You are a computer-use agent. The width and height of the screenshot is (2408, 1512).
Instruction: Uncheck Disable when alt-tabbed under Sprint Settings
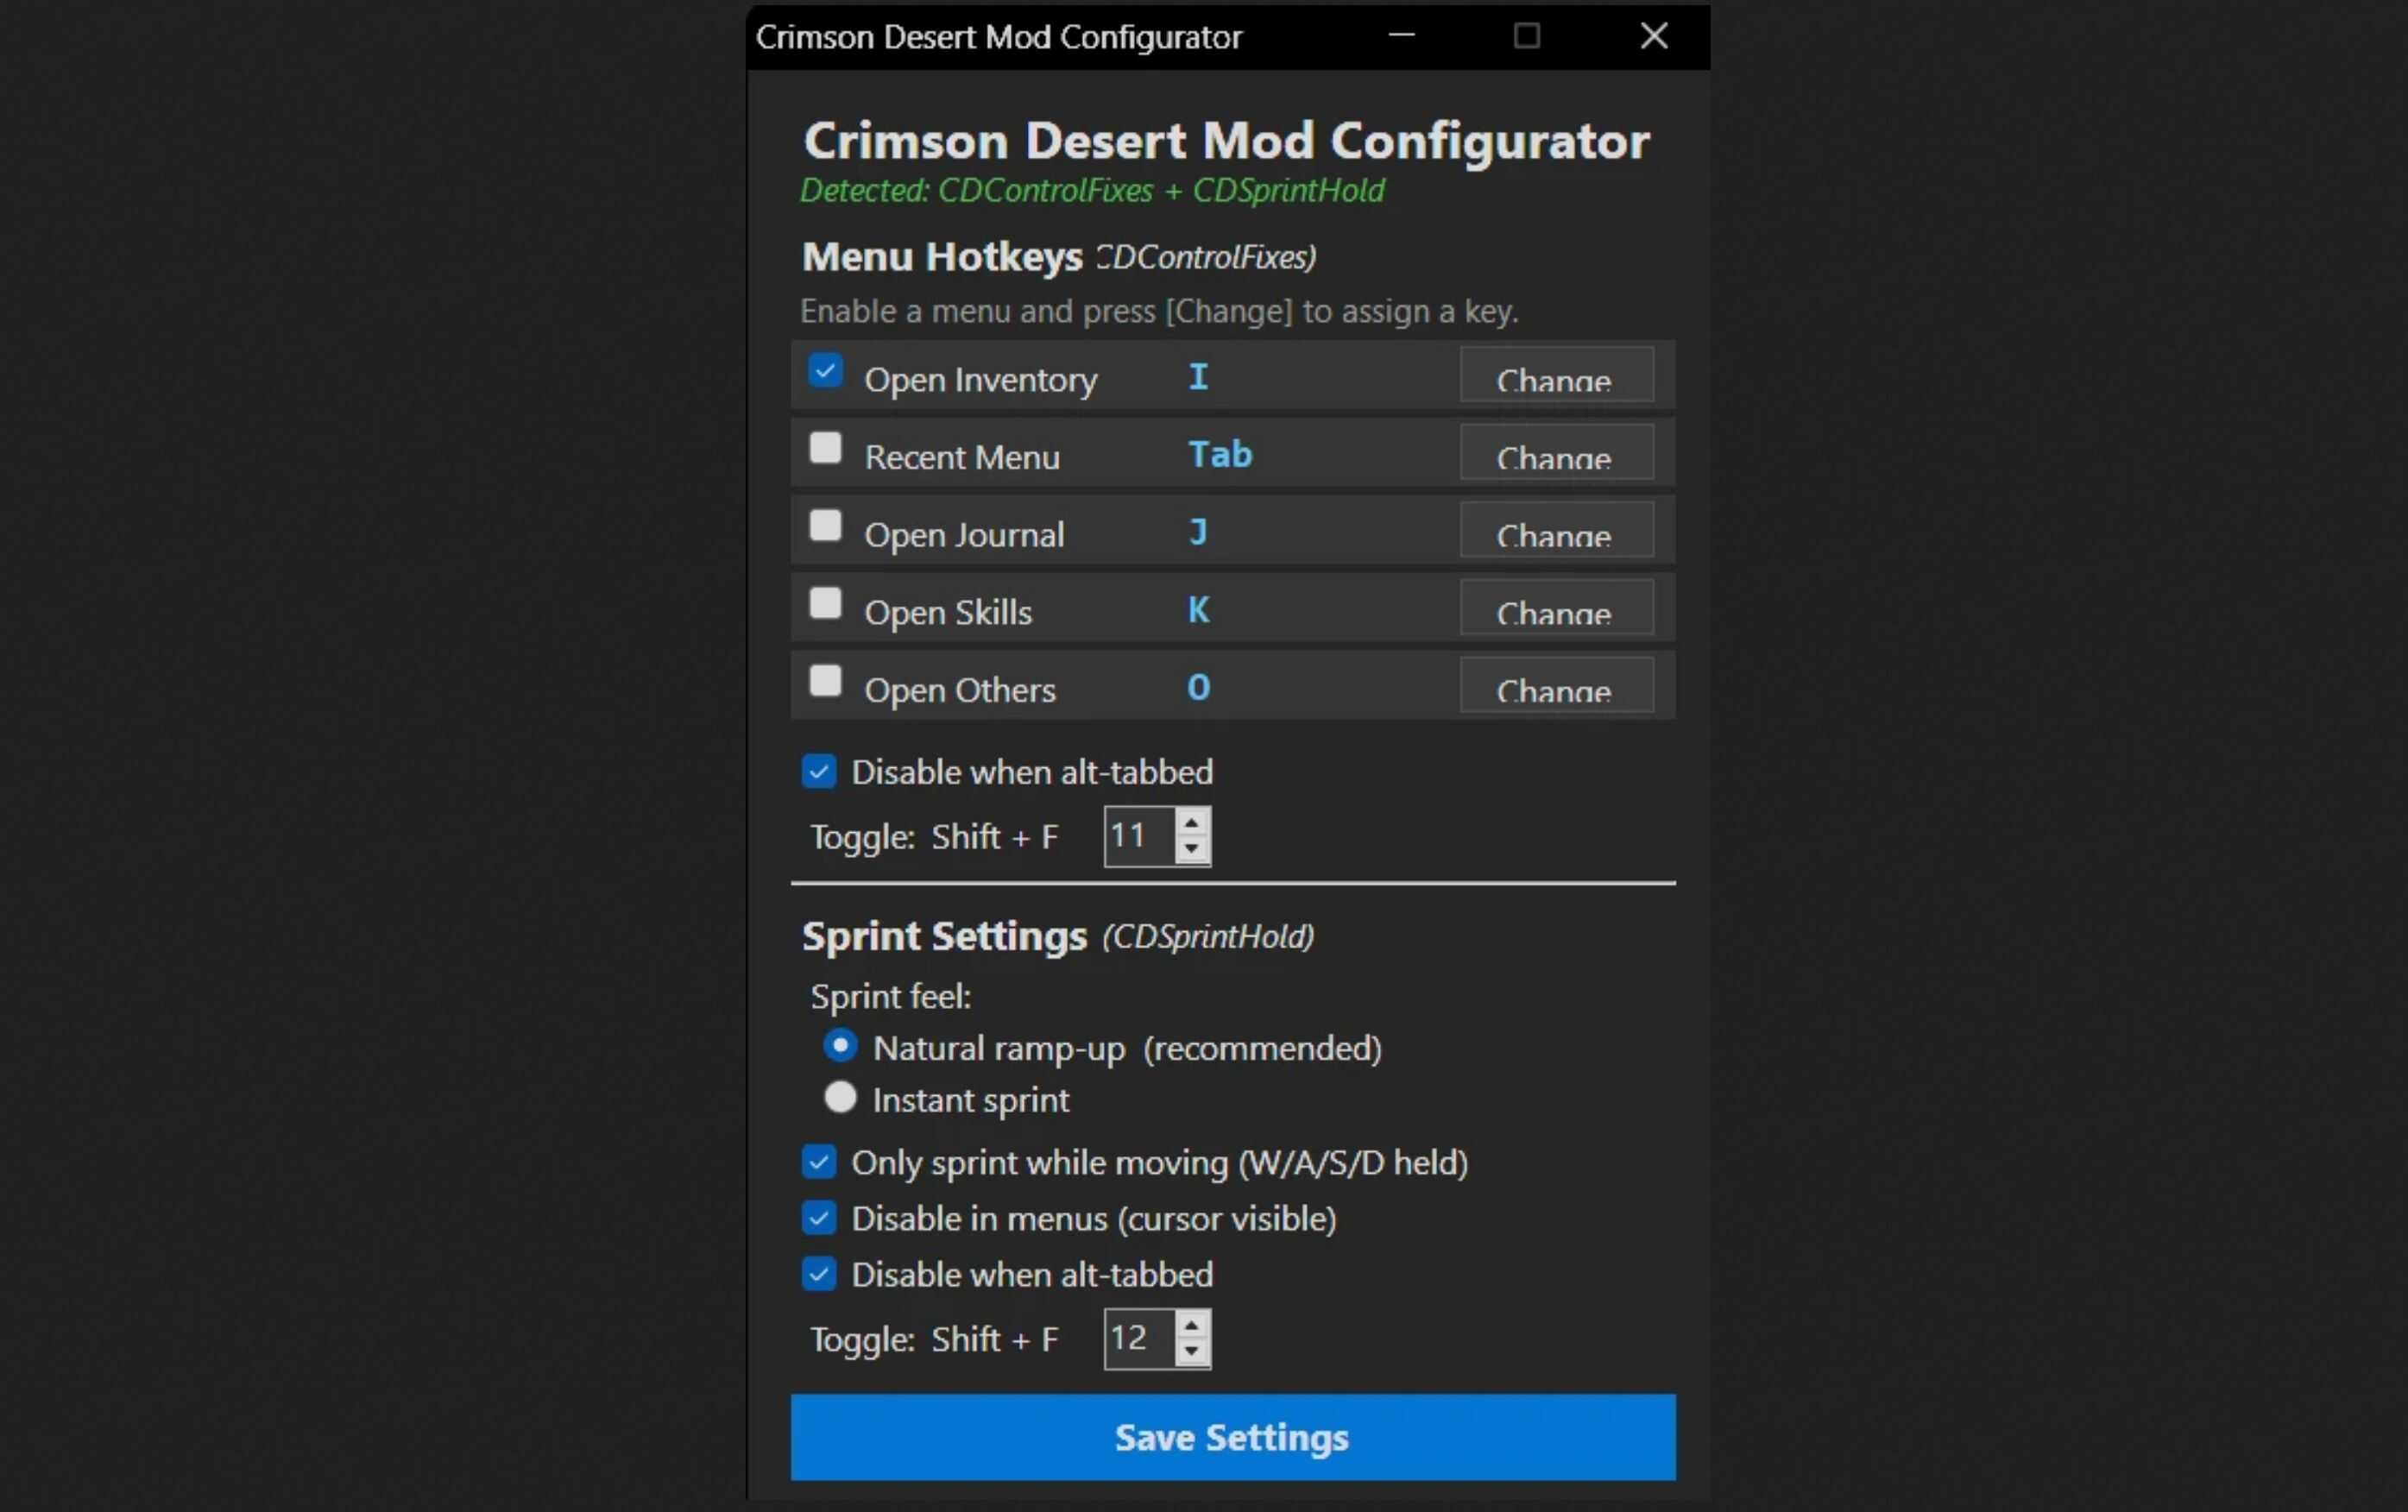819,1274
